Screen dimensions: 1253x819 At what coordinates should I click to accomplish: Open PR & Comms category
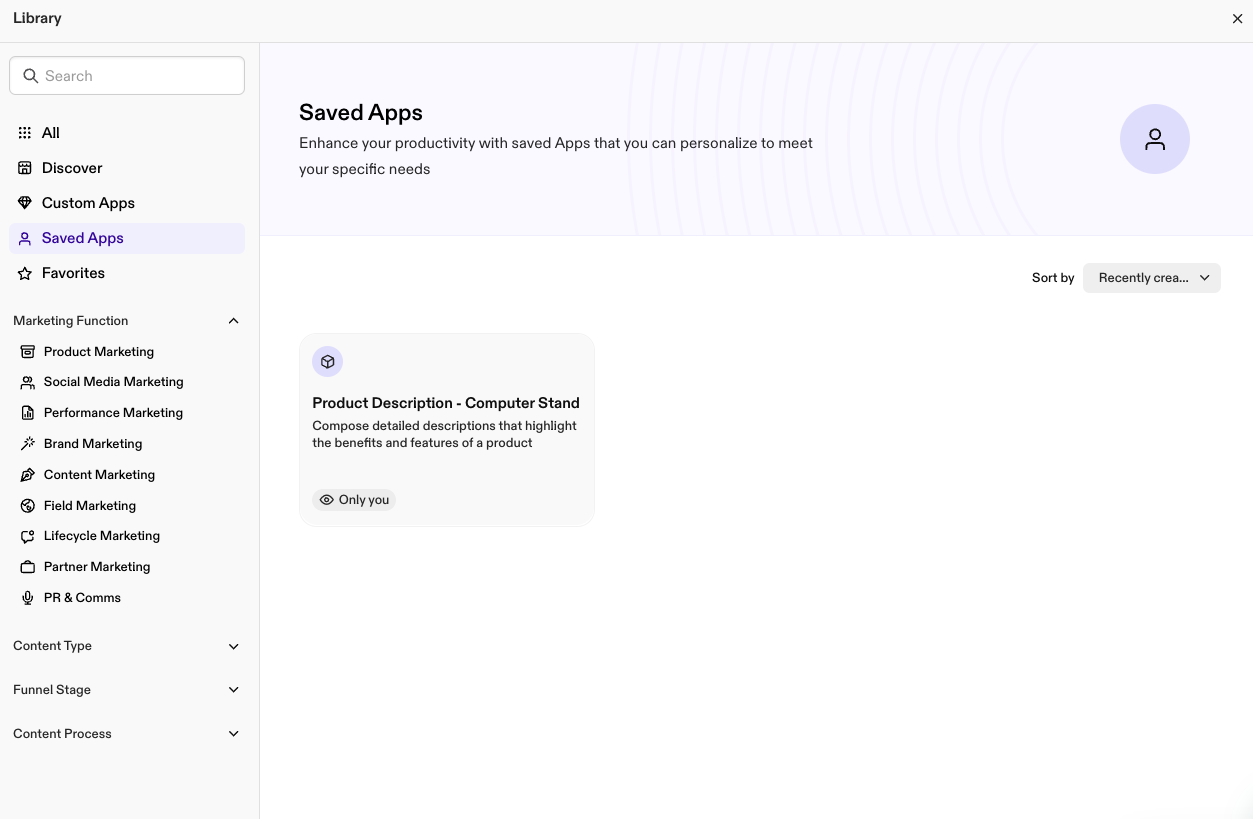coord(82,598)
